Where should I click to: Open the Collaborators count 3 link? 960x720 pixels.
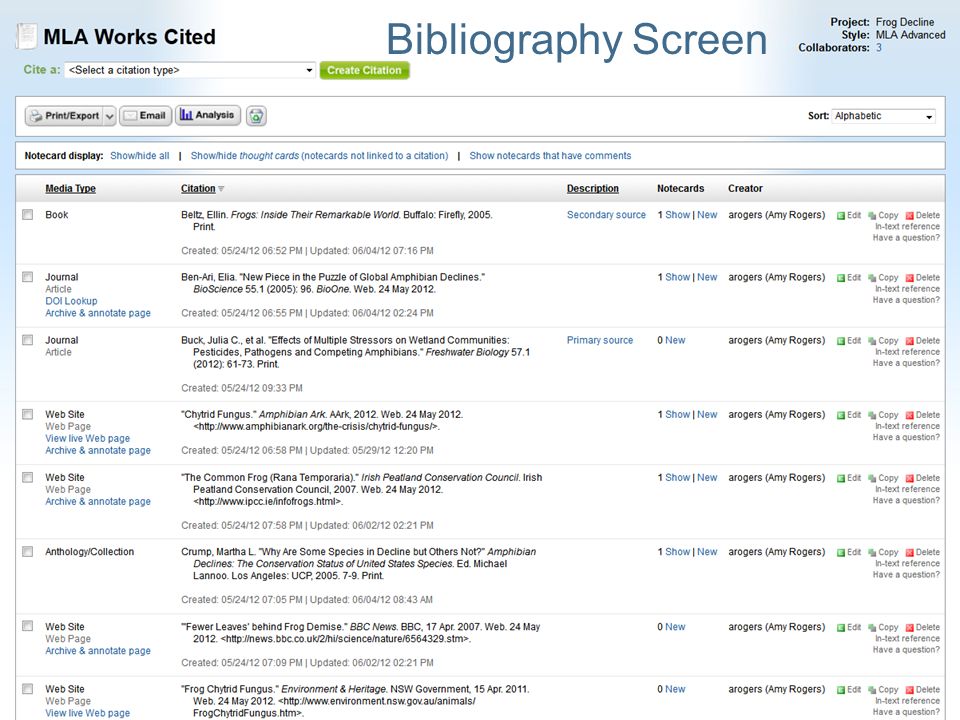click(879, 48)
